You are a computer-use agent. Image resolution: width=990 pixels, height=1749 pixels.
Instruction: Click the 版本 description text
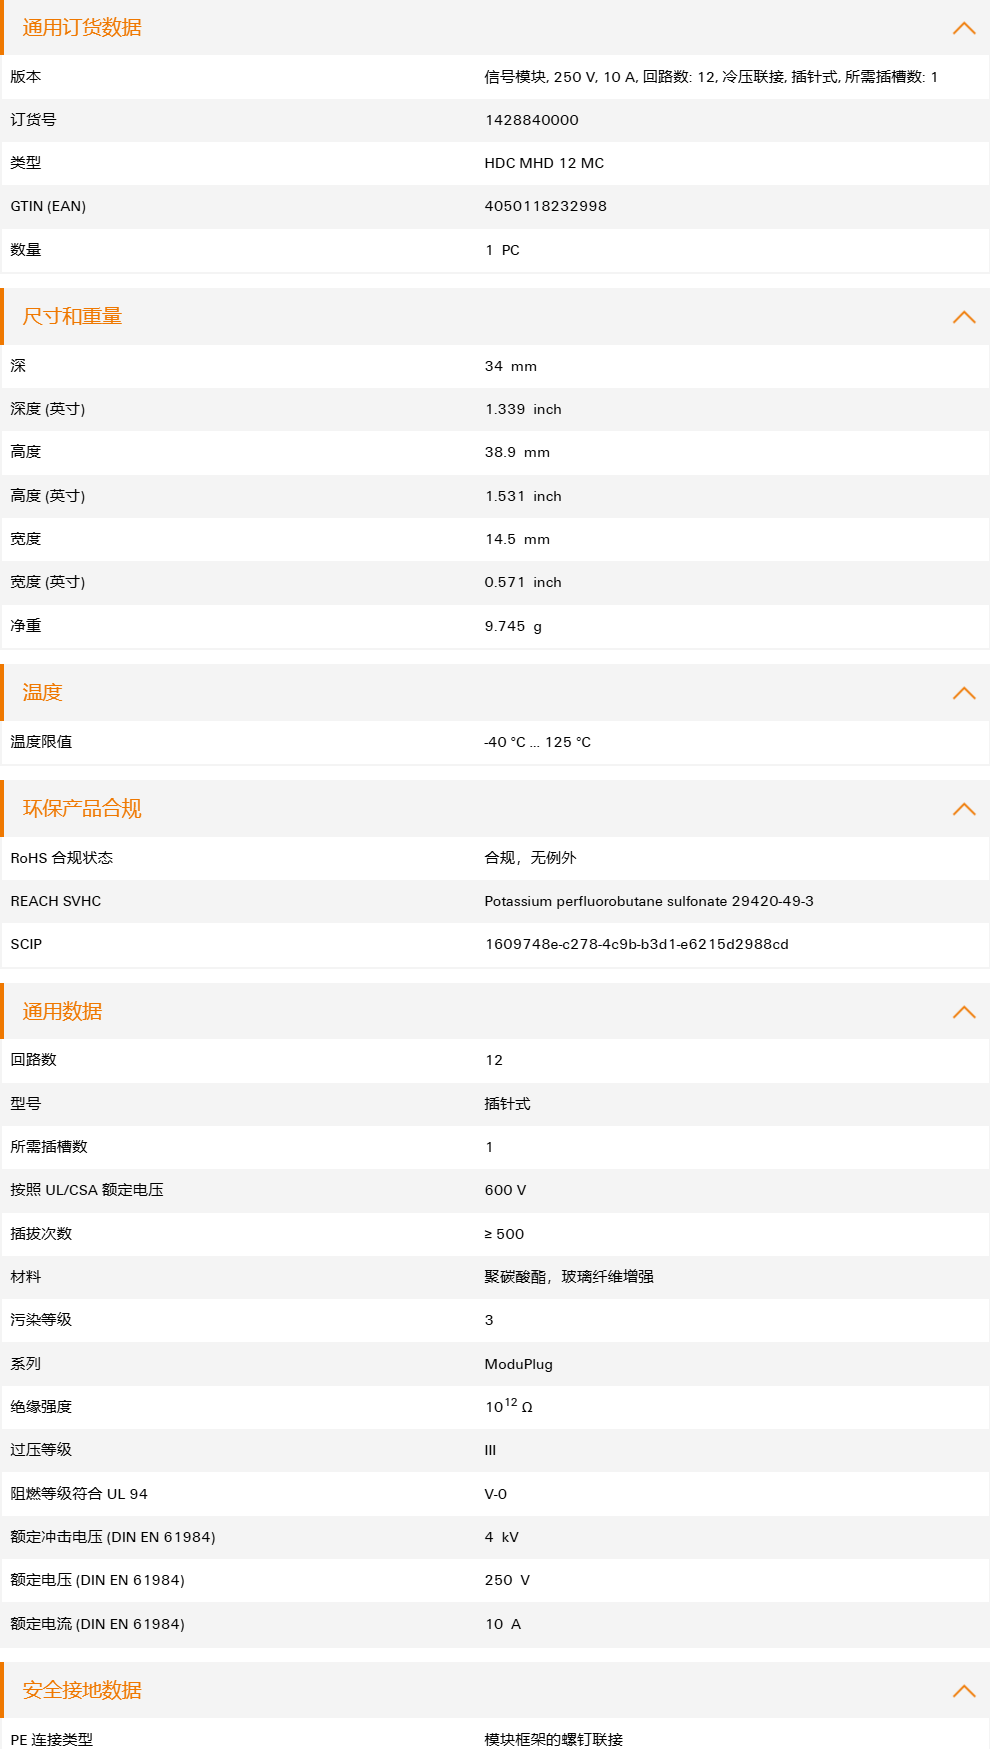711,77
